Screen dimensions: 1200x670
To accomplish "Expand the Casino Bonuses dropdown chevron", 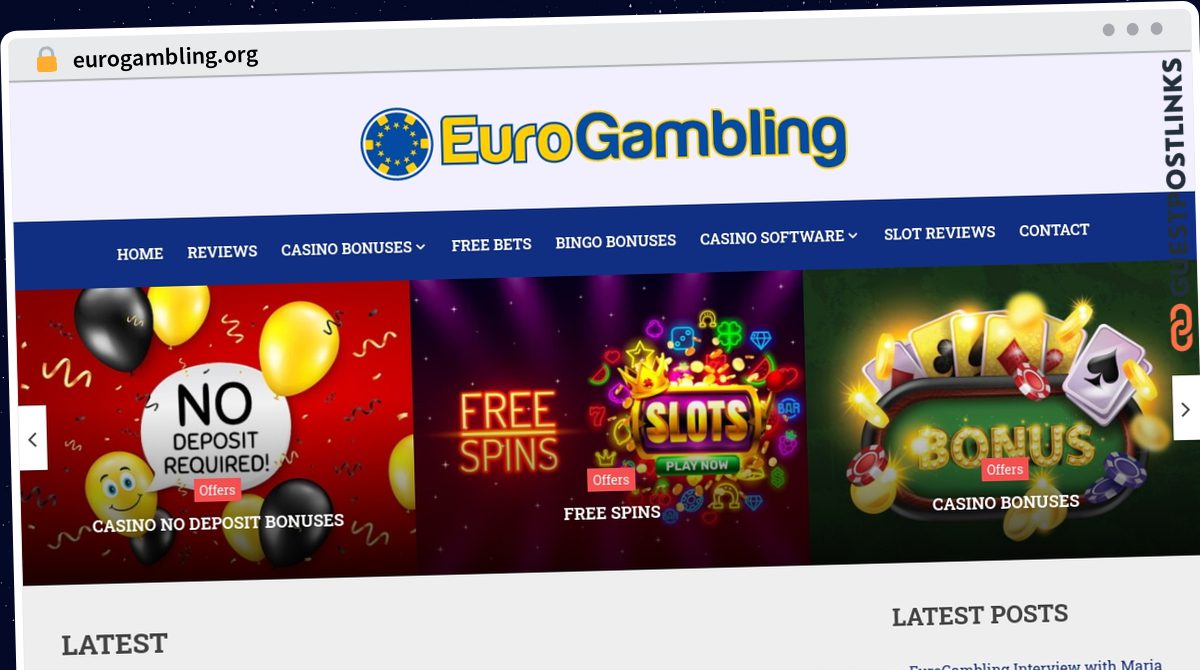I will tap(421, 246).
